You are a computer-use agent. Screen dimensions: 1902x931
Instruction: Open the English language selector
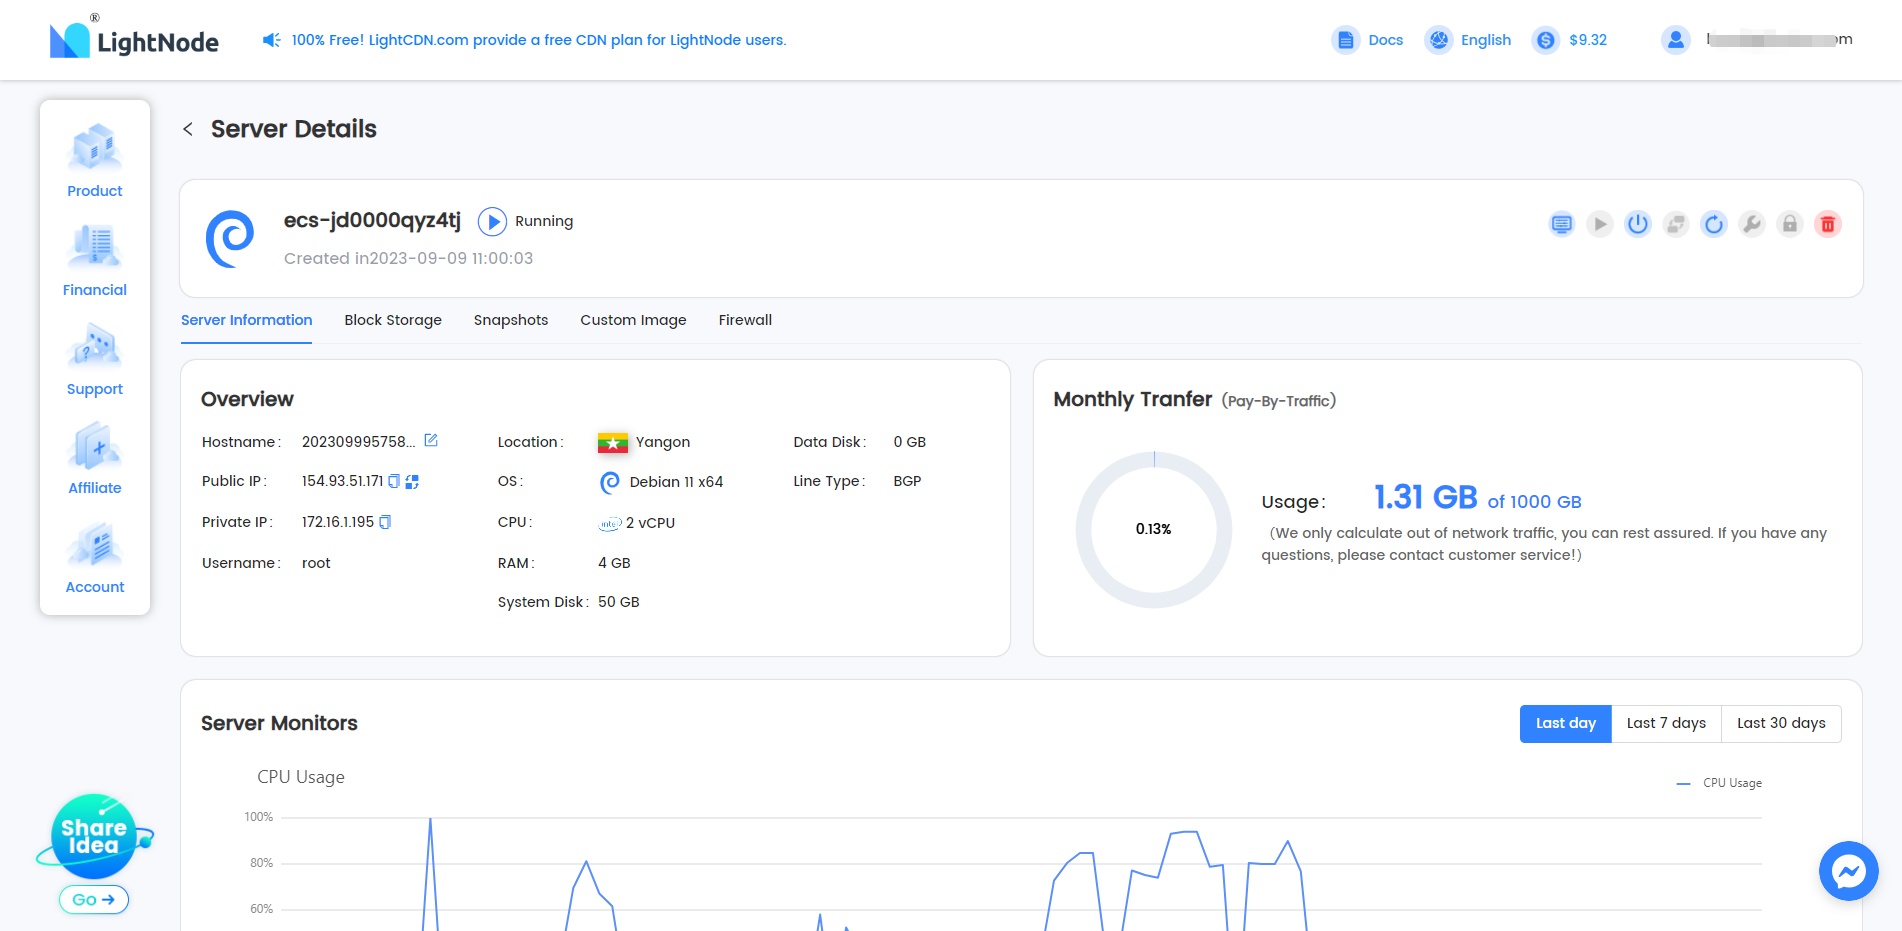tap(1467, 40)
